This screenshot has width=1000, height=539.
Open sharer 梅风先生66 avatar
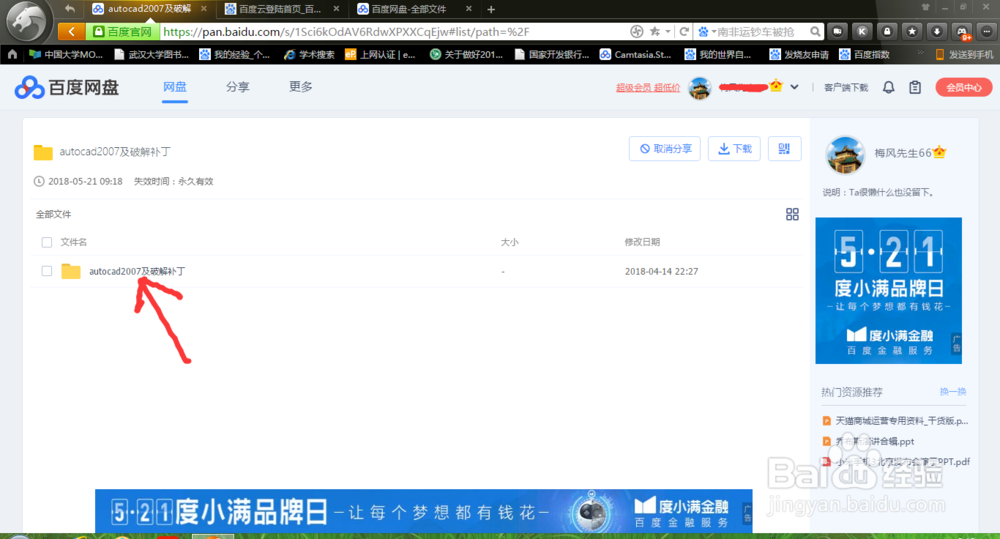click(x=845, y=154)
